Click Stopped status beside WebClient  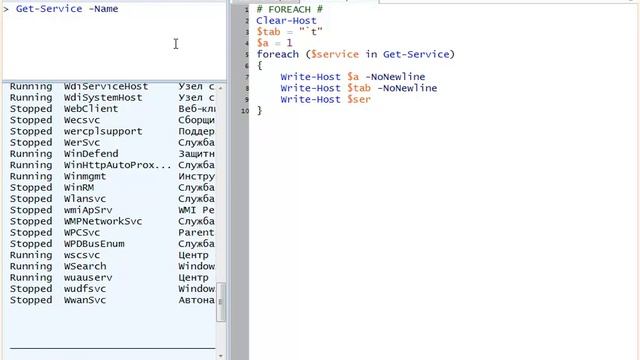click(31, 109)
